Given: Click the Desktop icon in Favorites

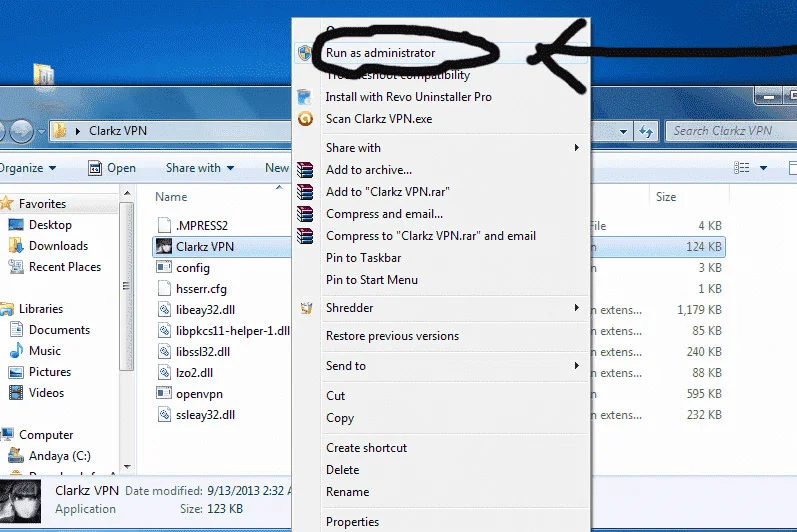Looking at the screenshot, I should pyautogui.click(x=16, y=225).
